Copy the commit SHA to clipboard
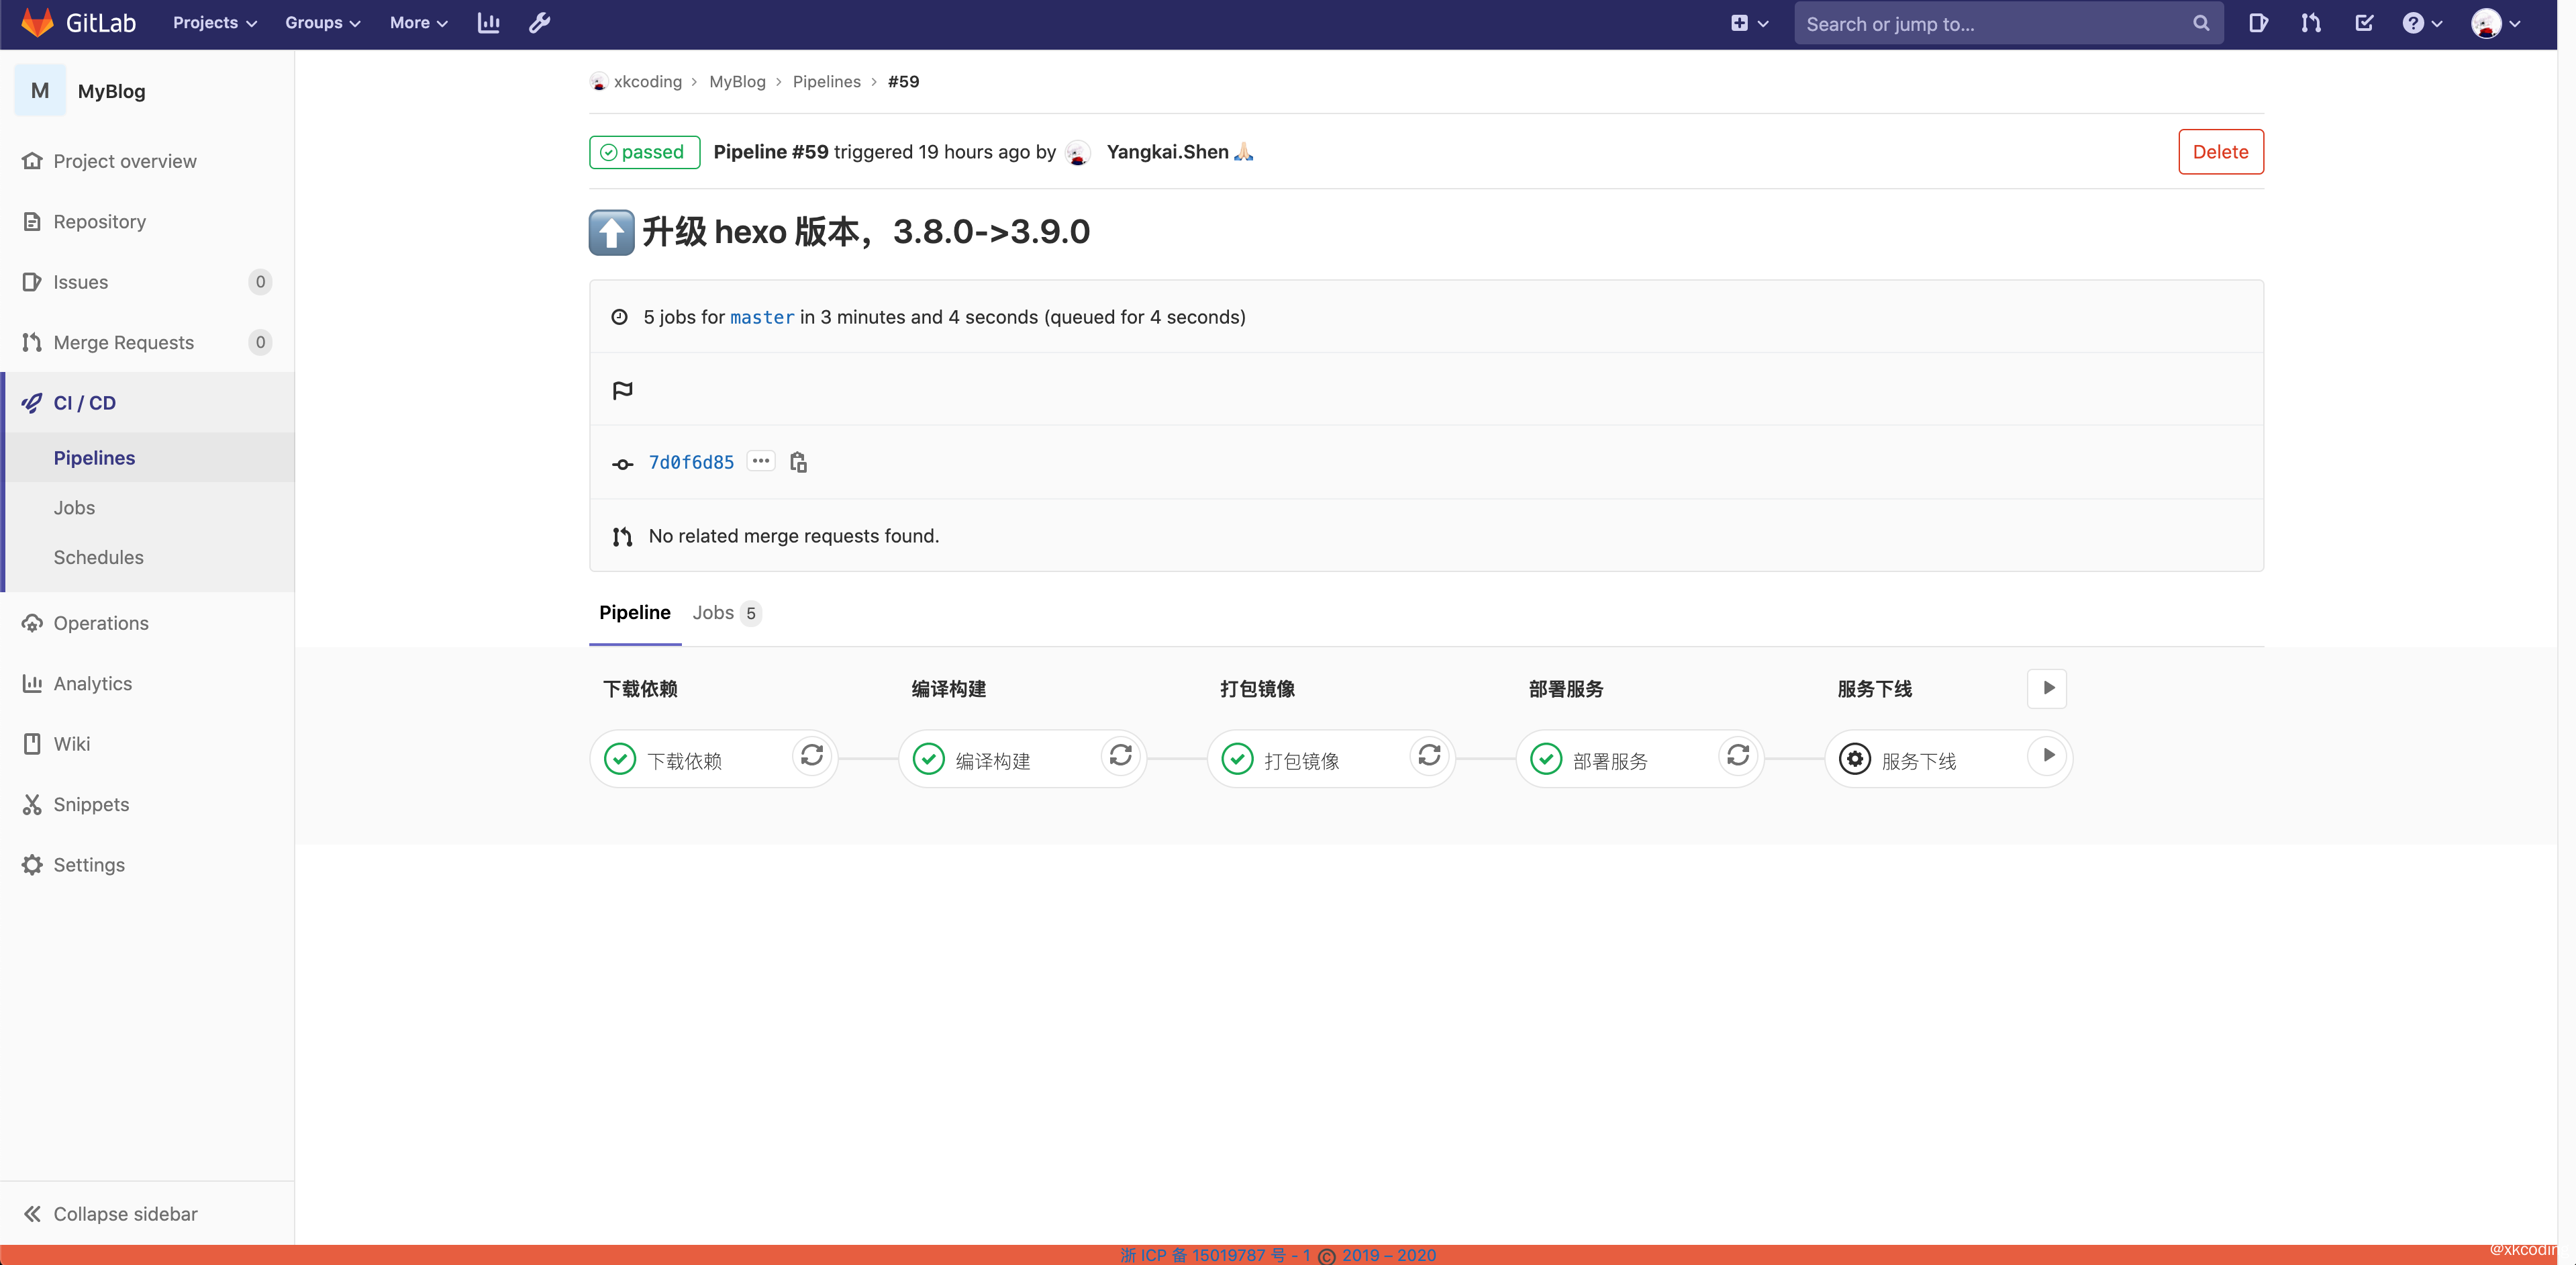The height and width of the screenshot is (1265, 2576). pyautogui.click(x=798, y=462)
